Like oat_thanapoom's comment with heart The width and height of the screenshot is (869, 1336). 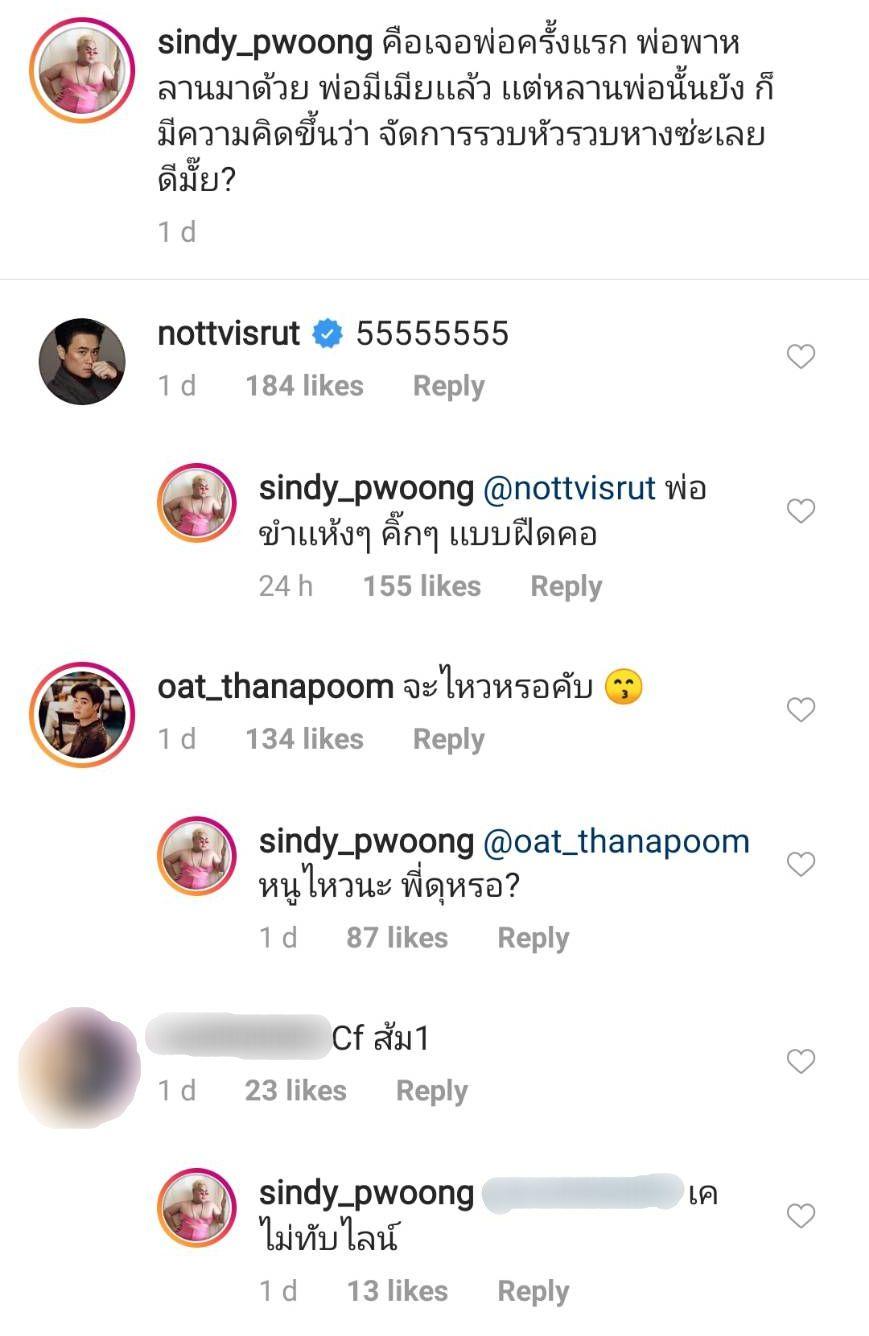click(801, 709)
